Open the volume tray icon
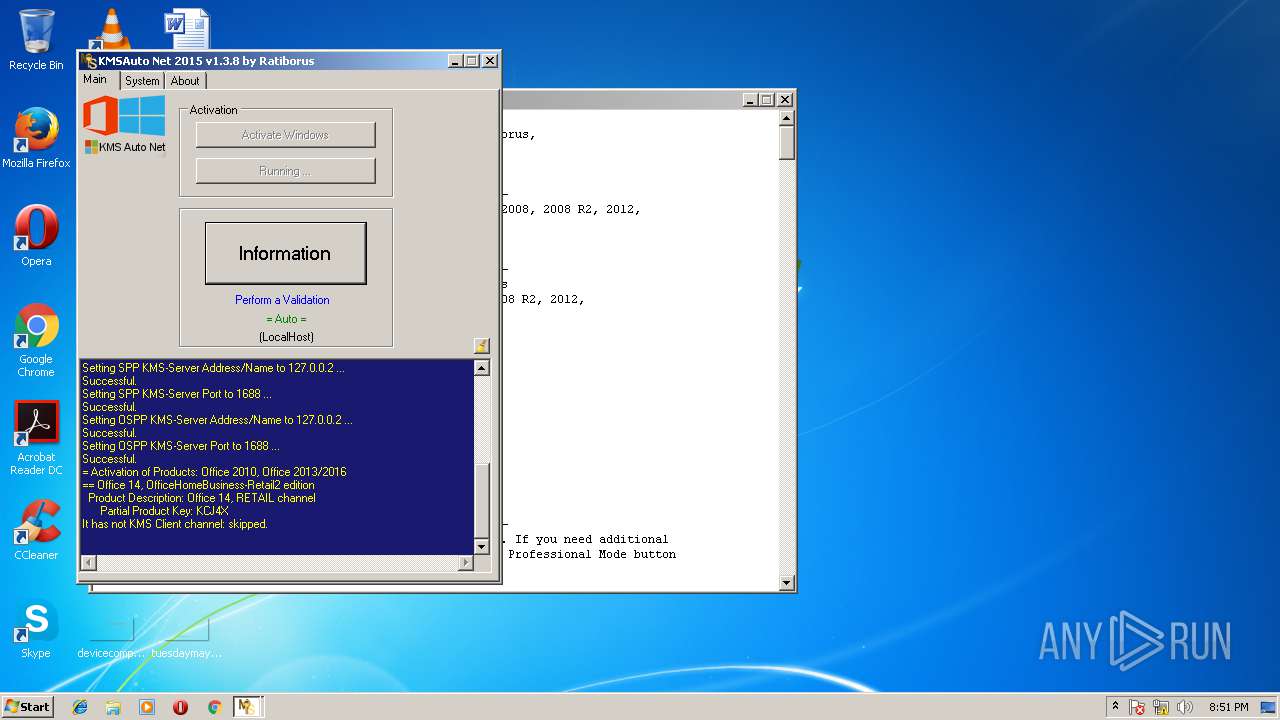This screenshot has height=720, width=1280. tap(1185, 707)
